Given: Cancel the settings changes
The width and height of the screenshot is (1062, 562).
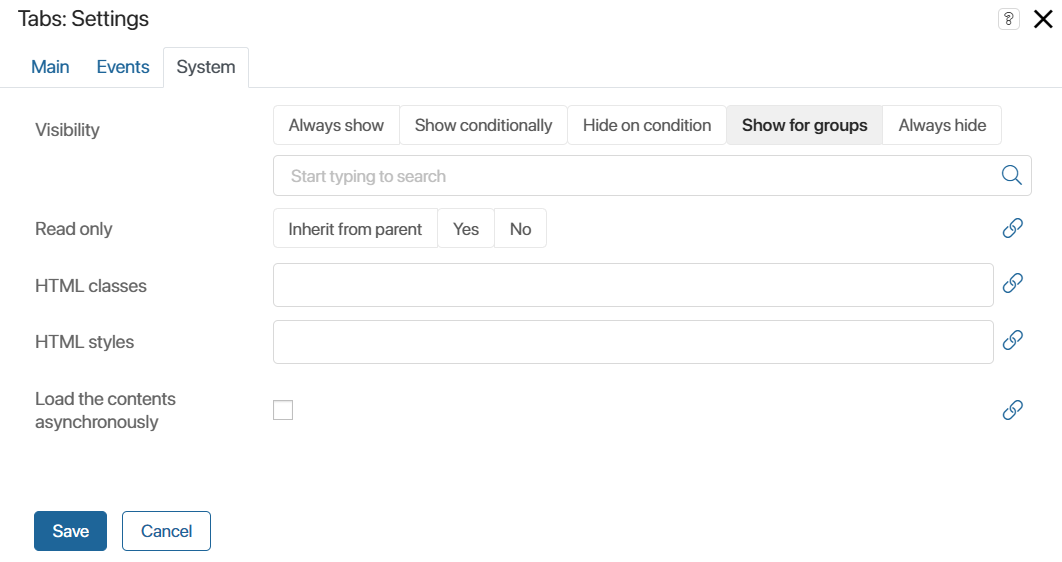Looking at the screenshot, I should tap(167, 531).
